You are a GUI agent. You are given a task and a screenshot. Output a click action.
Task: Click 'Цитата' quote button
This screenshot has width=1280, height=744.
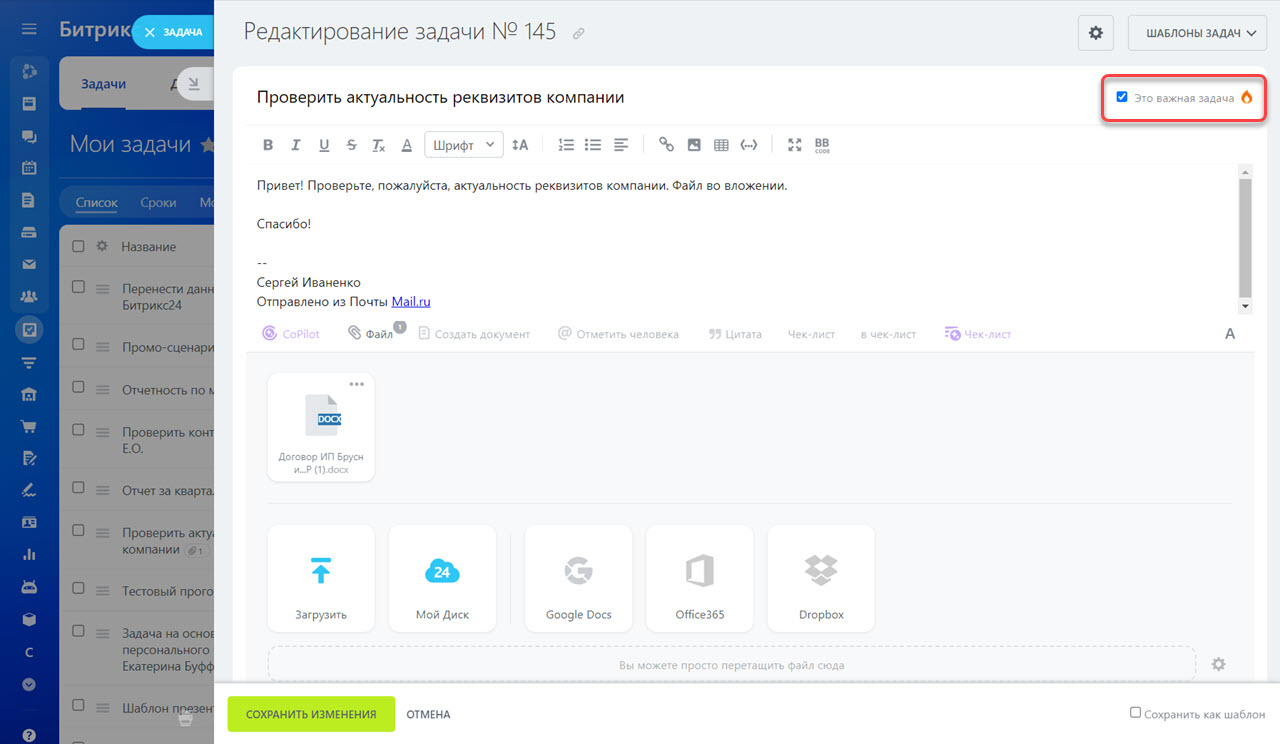click(x=735, y=334)
